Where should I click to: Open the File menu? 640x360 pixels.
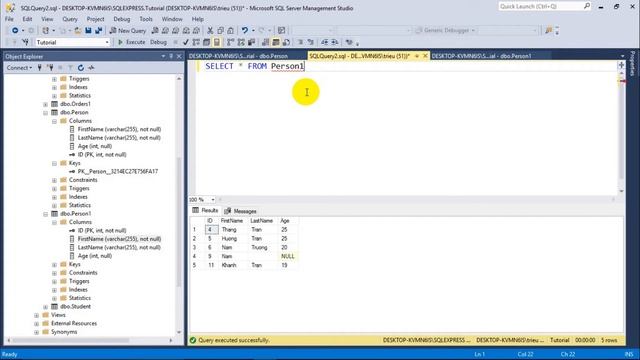[9, 19]
